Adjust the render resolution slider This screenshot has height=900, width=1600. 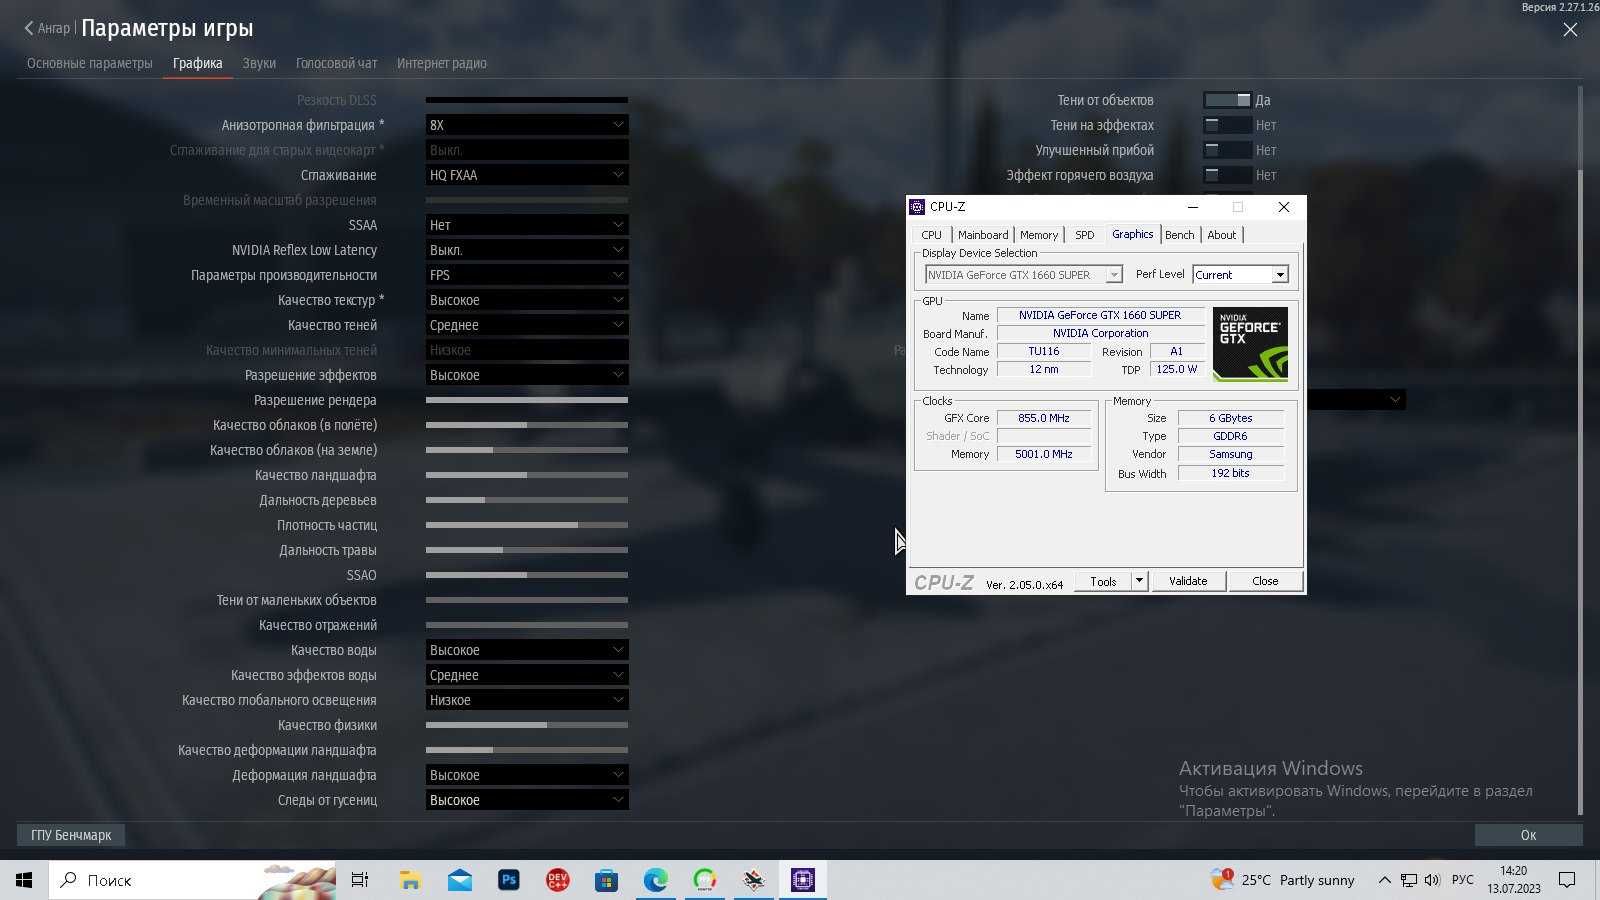click(x=527, y=400)
